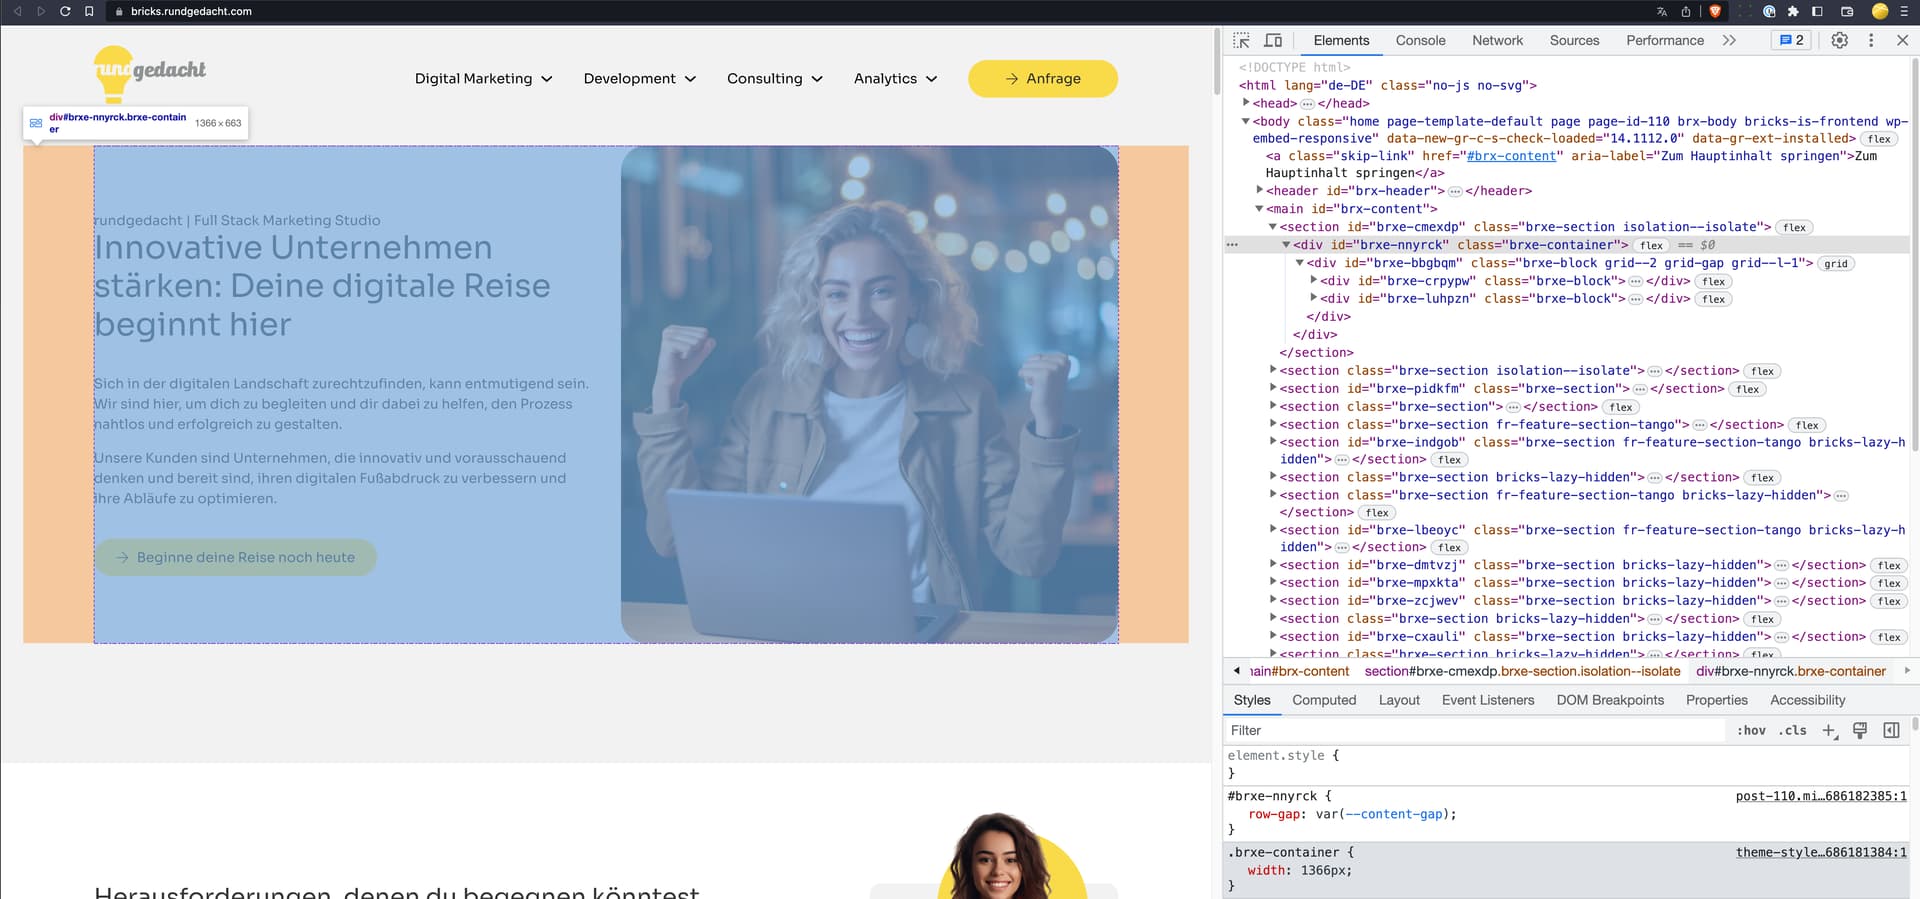Viewport: 1920px width, 899px height.
Task: Click flex badge on brxe-nnyrck container
Action: coord(1651,246)
